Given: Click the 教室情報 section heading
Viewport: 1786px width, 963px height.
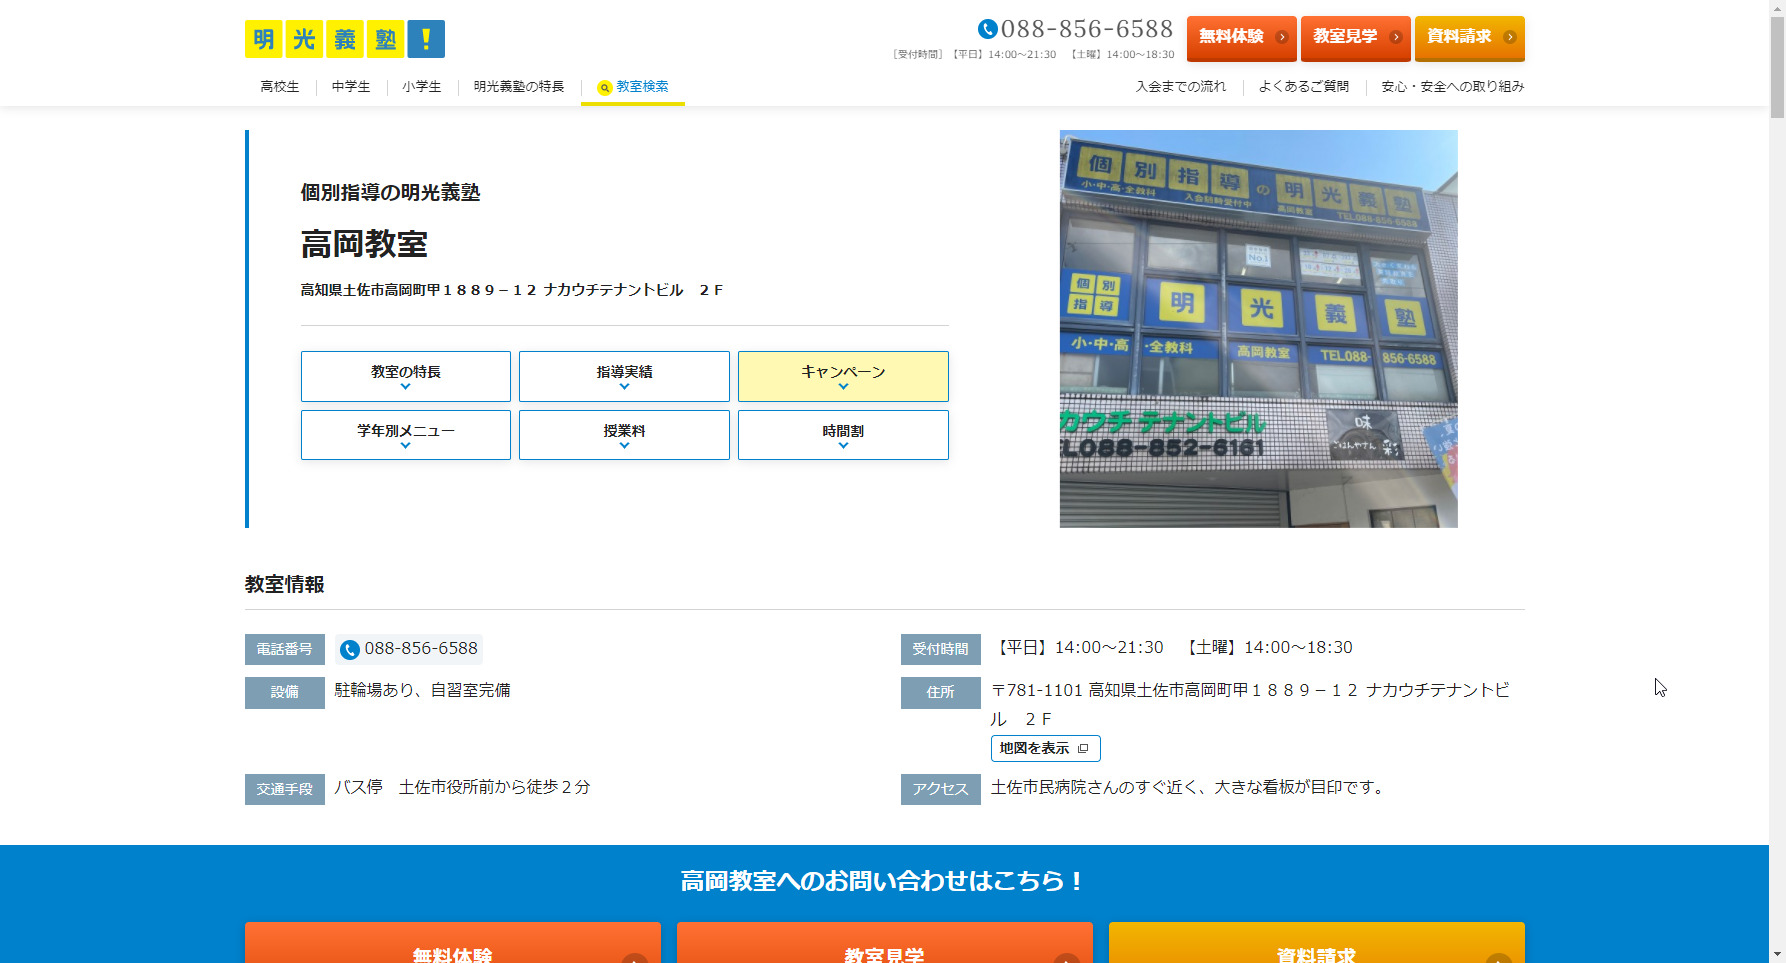Looking at the screenshot, I should [x=285, y=585].
